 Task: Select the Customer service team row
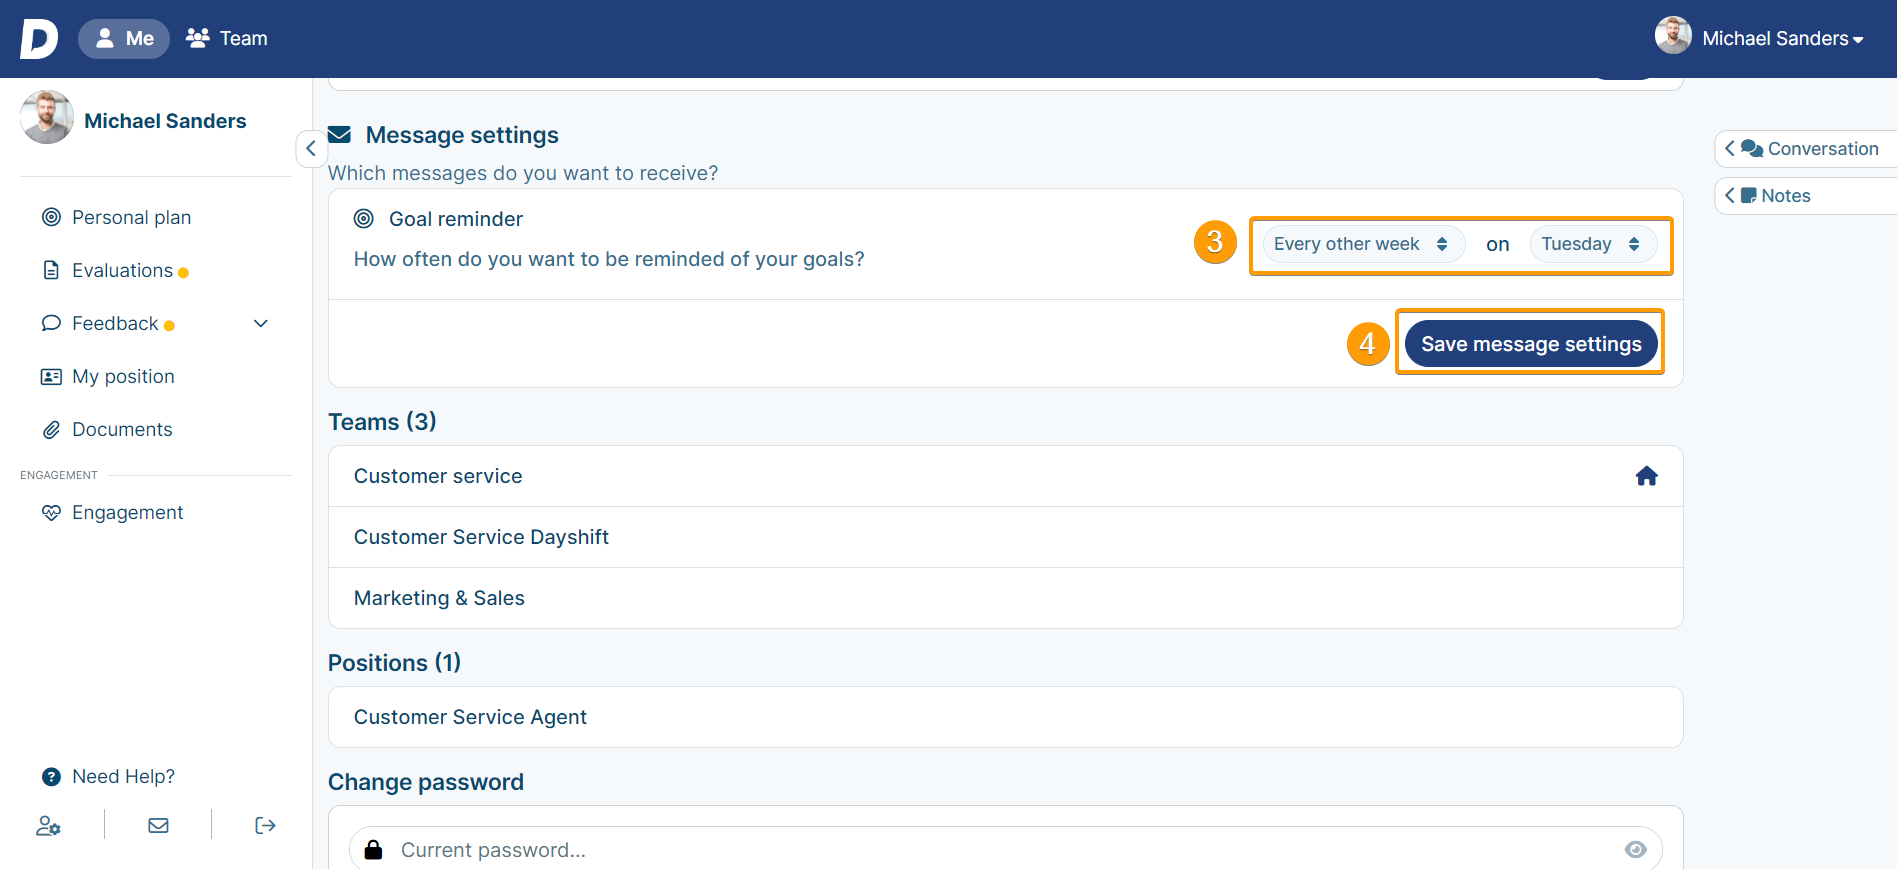point(1005,476)
